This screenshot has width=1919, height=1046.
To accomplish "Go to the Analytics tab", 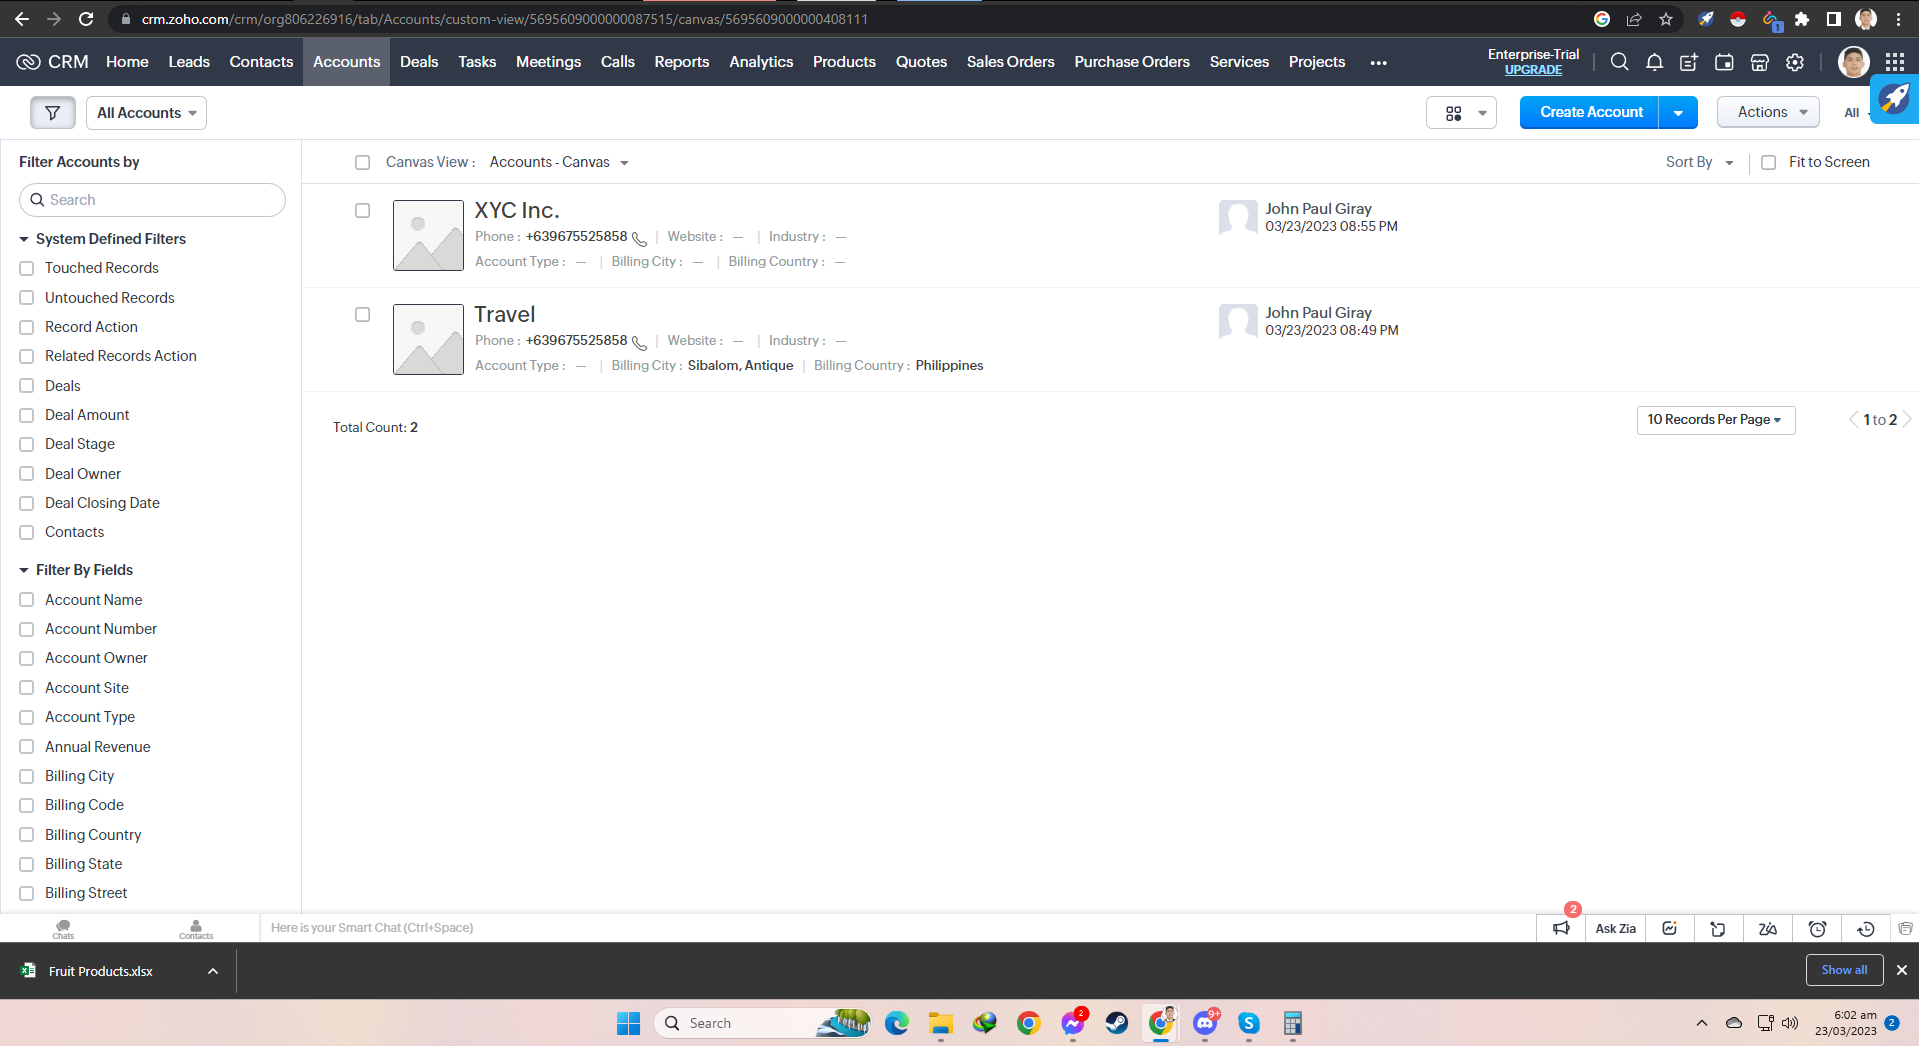I will (x=761, y=62).
